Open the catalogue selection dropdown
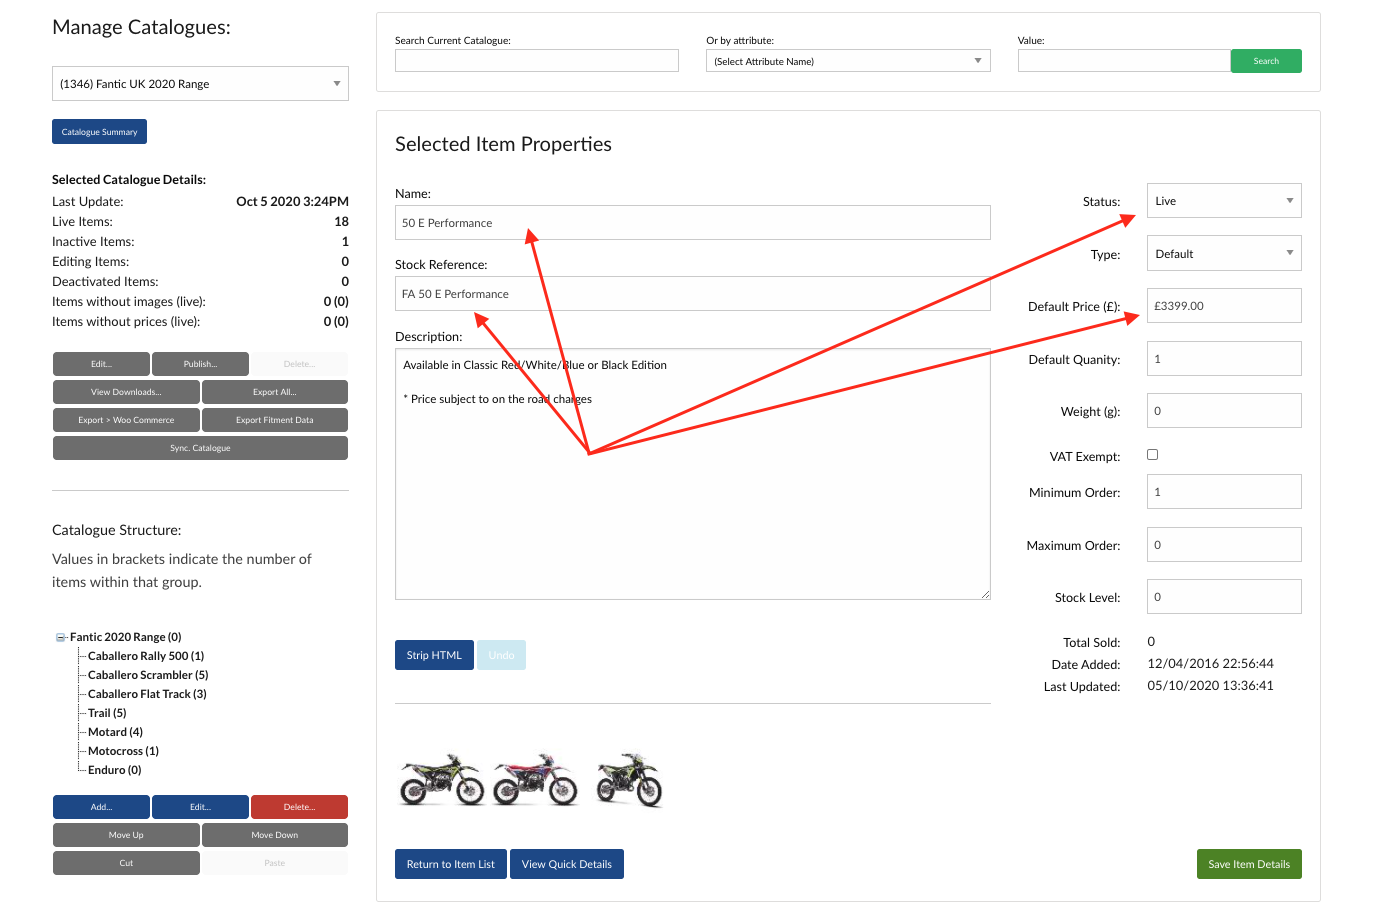This screenshot has width=1378, height=906. 200,84
